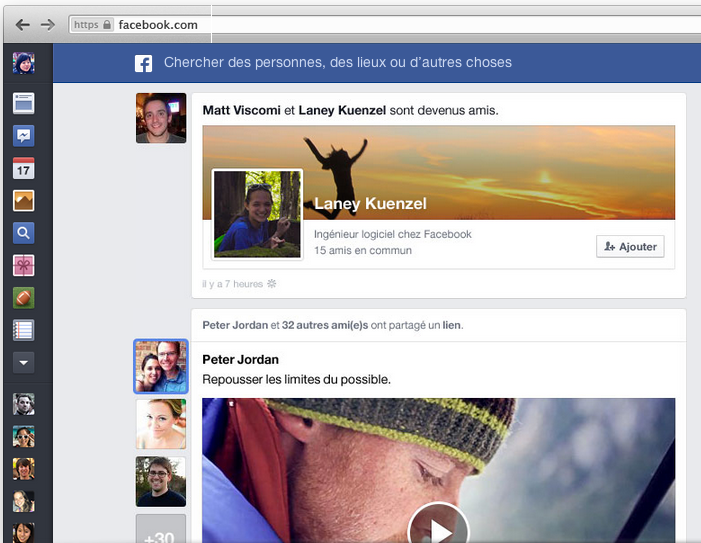This screenshot has width=701, height=543.
Task: Click the Ajouter button to add Laney Kuenzel
Action: [x=630, y=246]
